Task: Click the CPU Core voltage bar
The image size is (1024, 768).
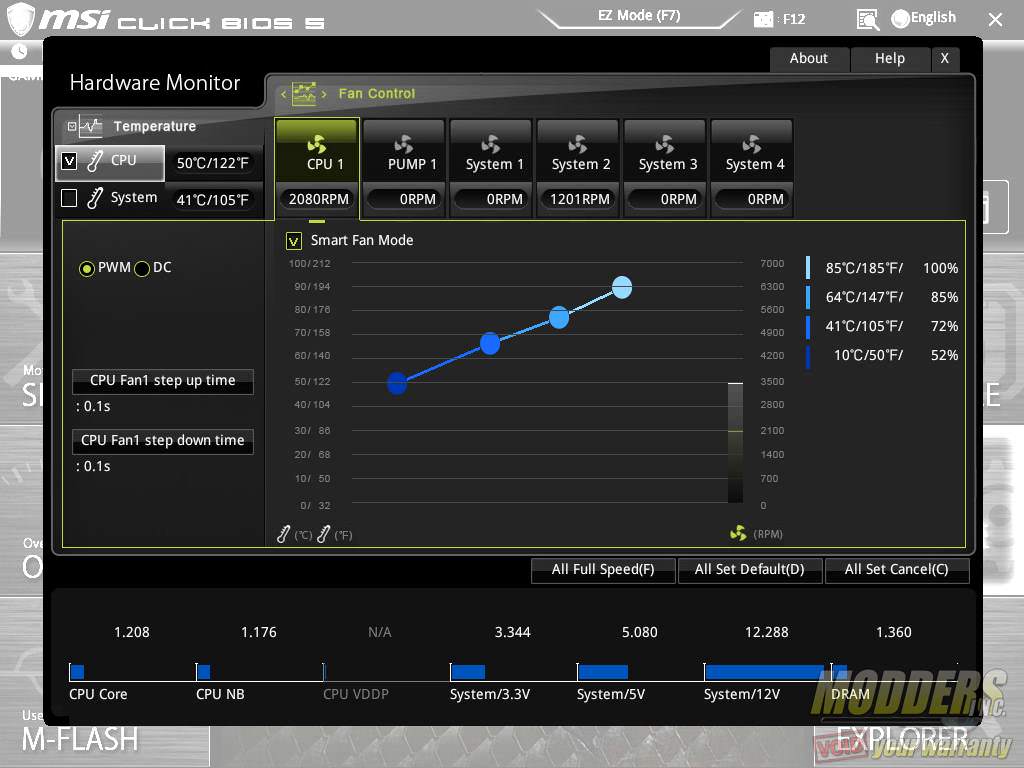Action: [77, 672]
